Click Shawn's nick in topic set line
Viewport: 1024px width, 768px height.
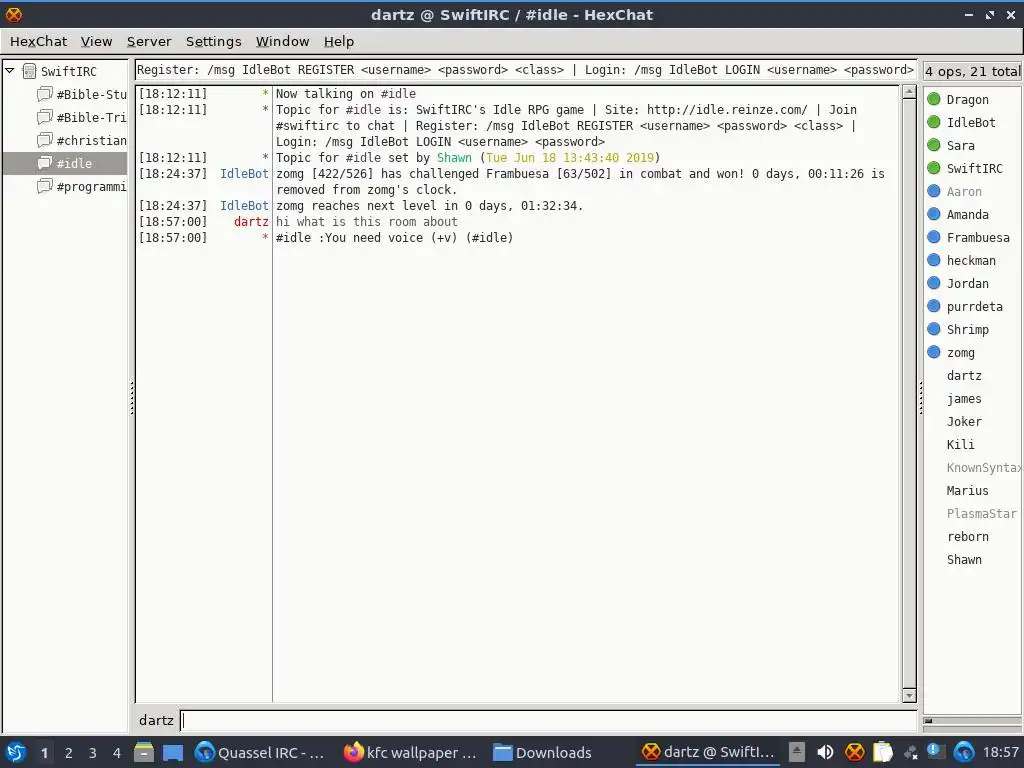[x=454, y=157]
